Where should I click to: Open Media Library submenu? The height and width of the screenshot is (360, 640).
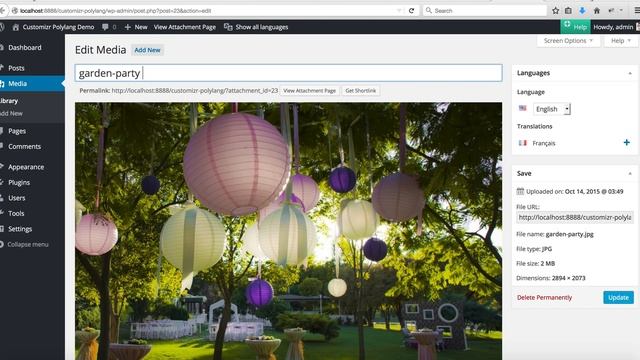[9, 101]
